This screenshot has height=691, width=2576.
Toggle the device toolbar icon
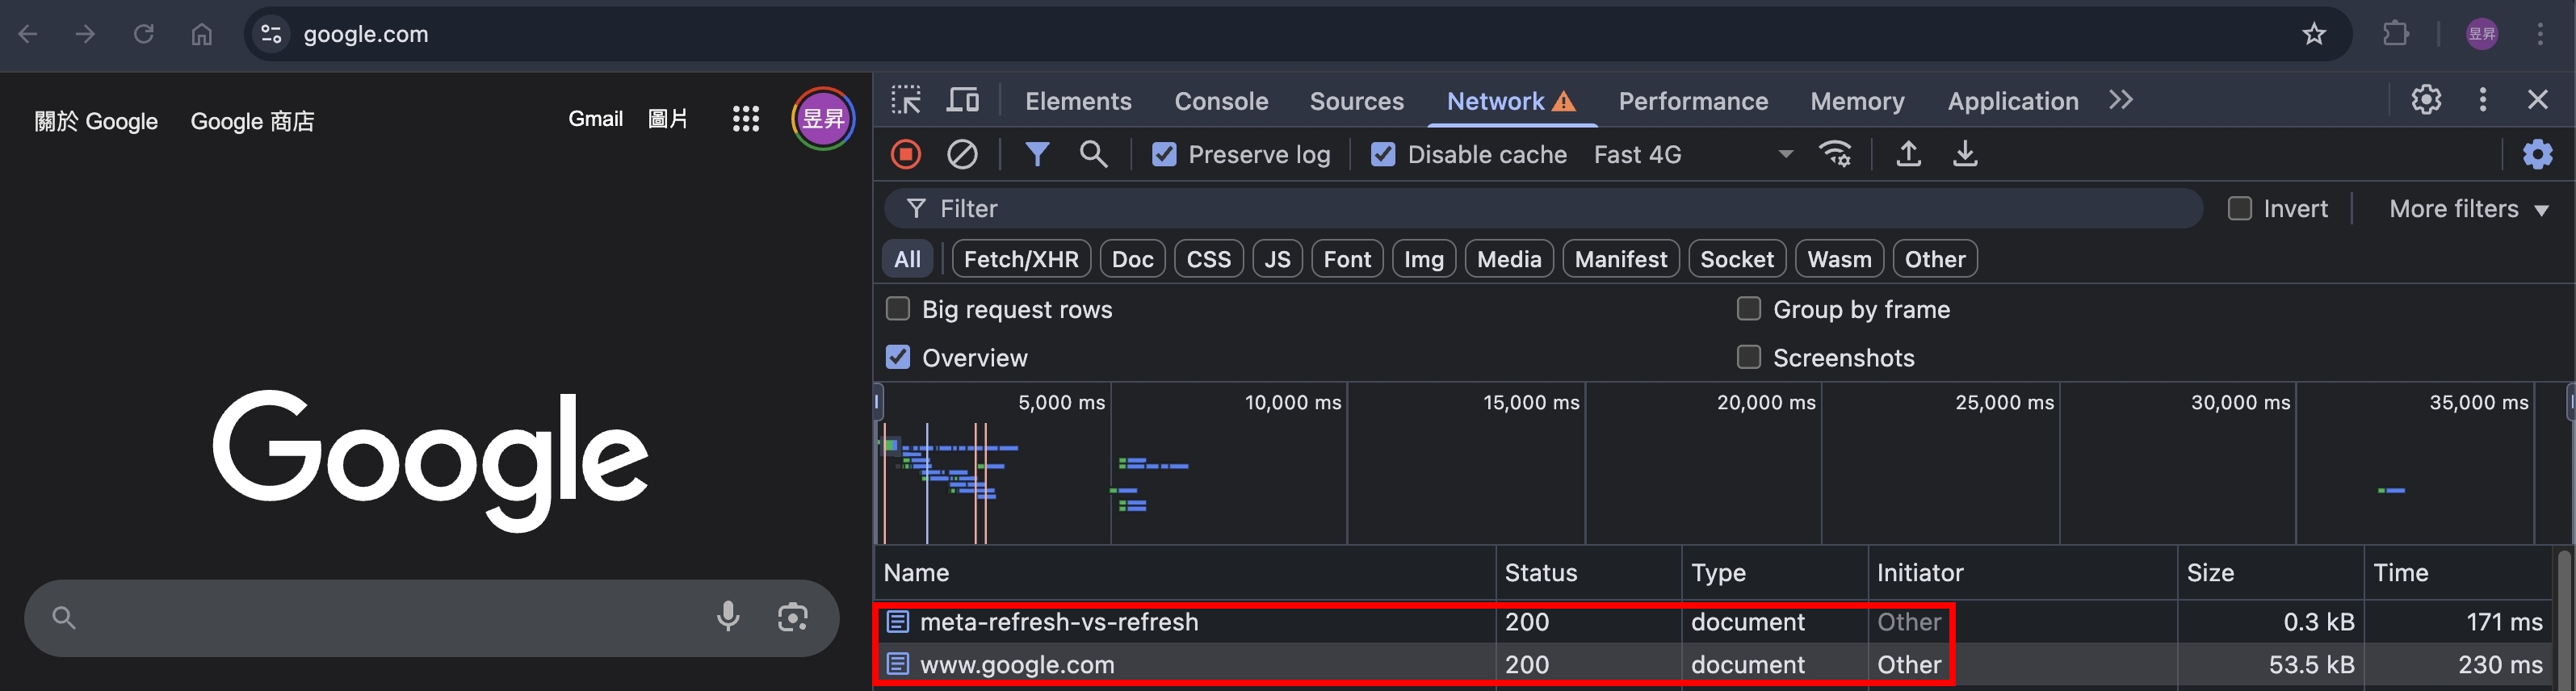963,100
